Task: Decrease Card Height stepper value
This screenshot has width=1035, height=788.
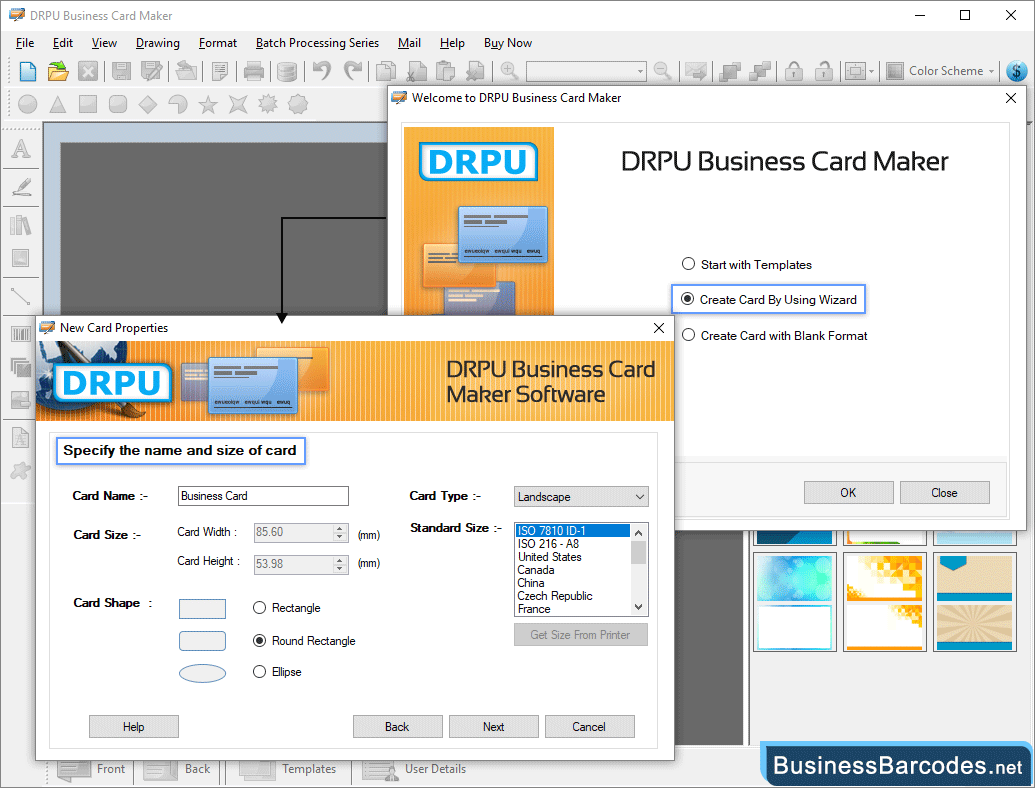Action: (x=340, y=568)
